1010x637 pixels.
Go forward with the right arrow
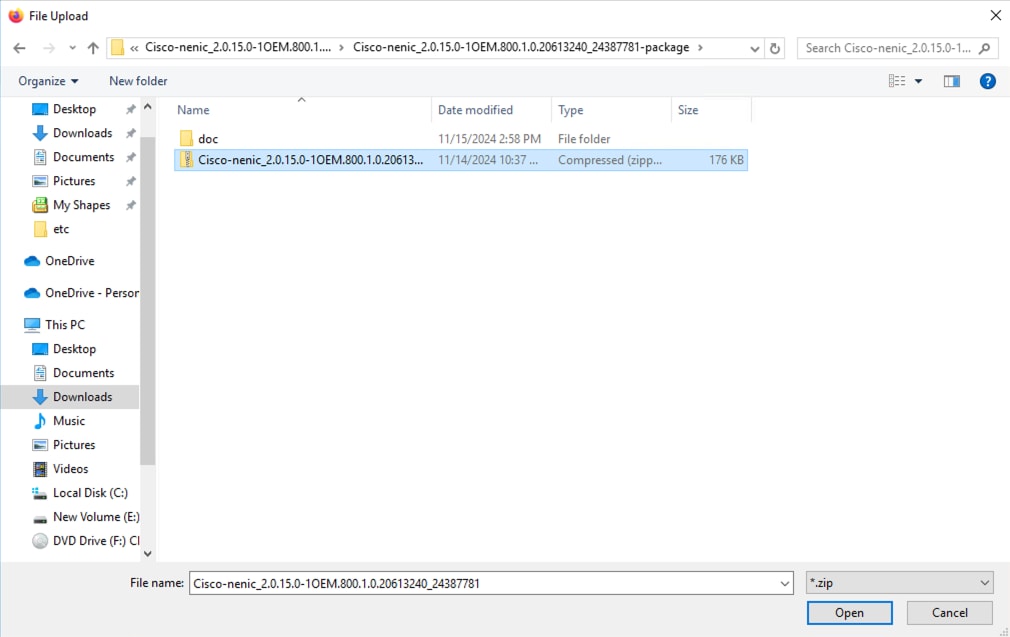(x=49, y=48)
